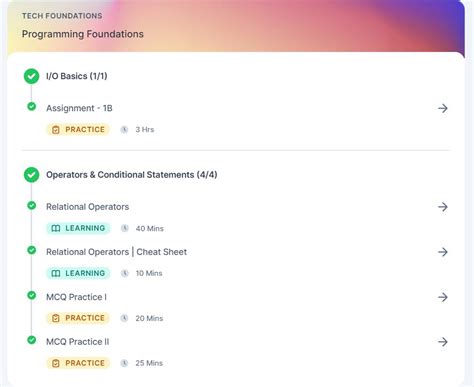Click the green checkmark beside Assignment - 1B
Image resolution: width=474 pixels, height=387 pixels.
click(x=32, y=107)
